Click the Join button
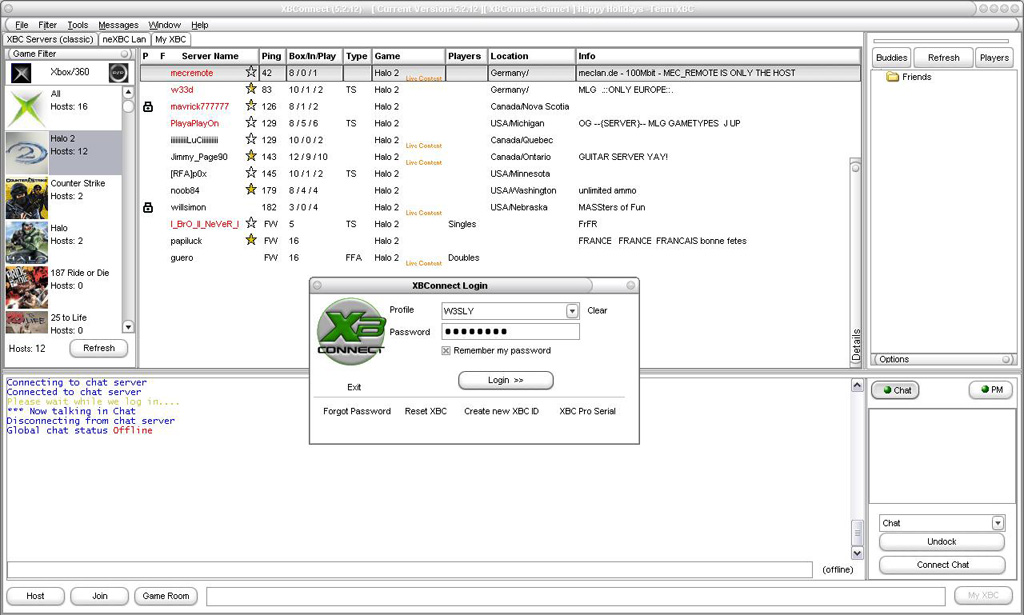Screen dimensions: 1024x615 pos(99,596)
